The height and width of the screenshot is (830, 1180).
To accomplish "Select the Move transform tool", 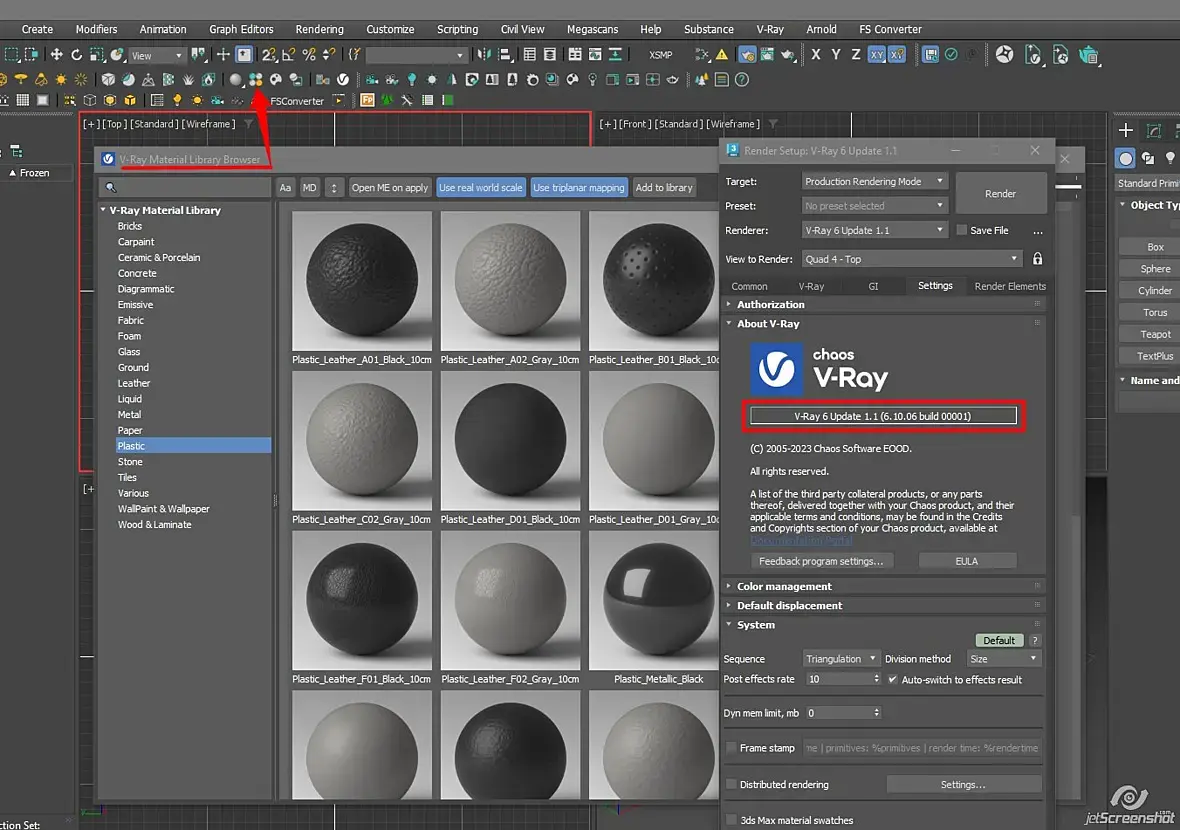I will [56, 55].
